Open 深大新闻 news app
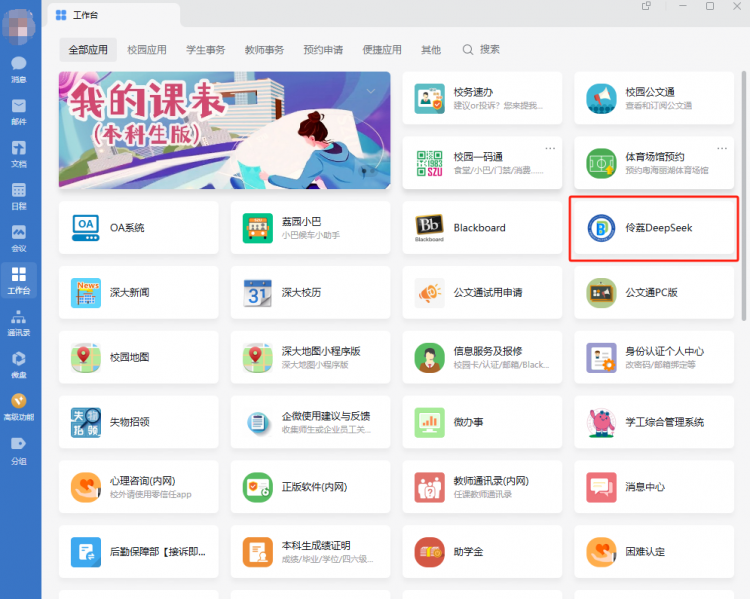 coord(139,292)
